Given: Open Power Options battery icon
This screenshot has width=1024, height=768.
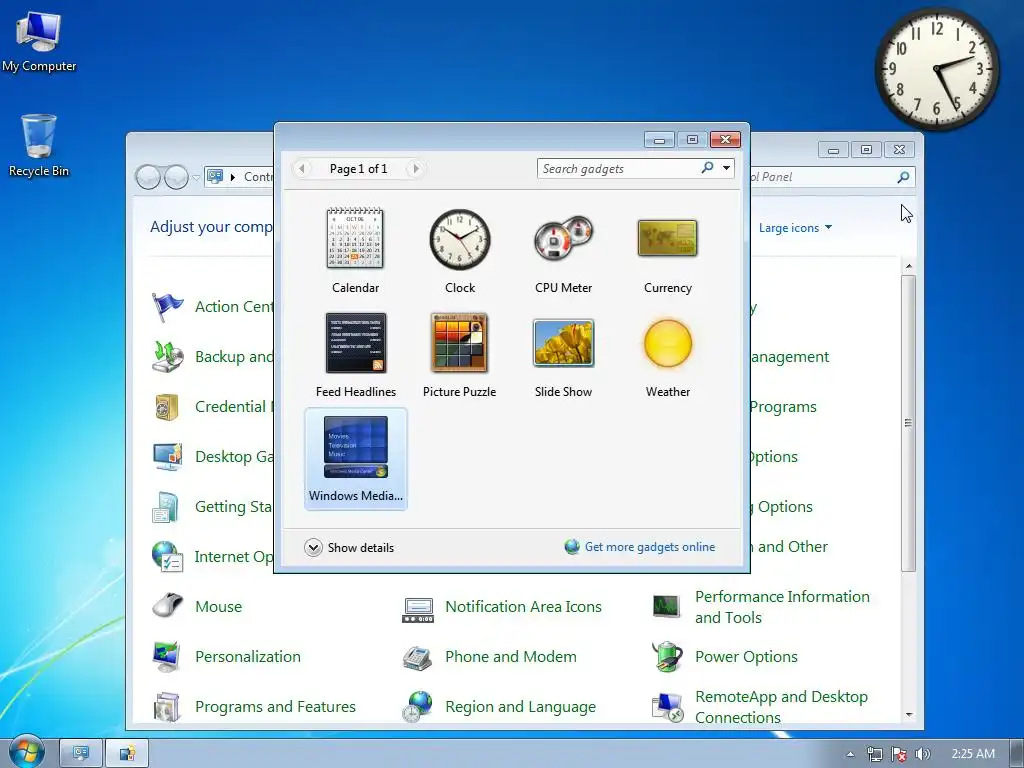Looking at the screenshot, I should tap(667, 656).
